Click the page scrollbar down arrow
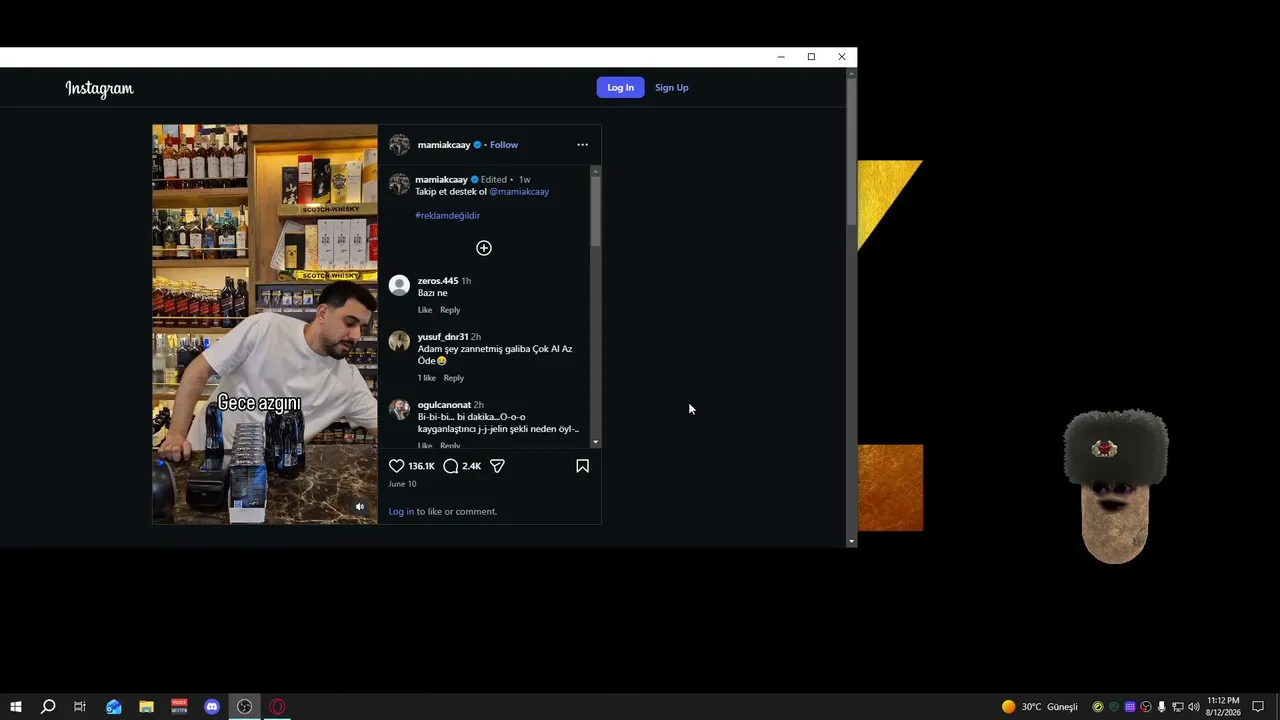Viewport: 1280px width, 720px height. [x=851, y=541]
